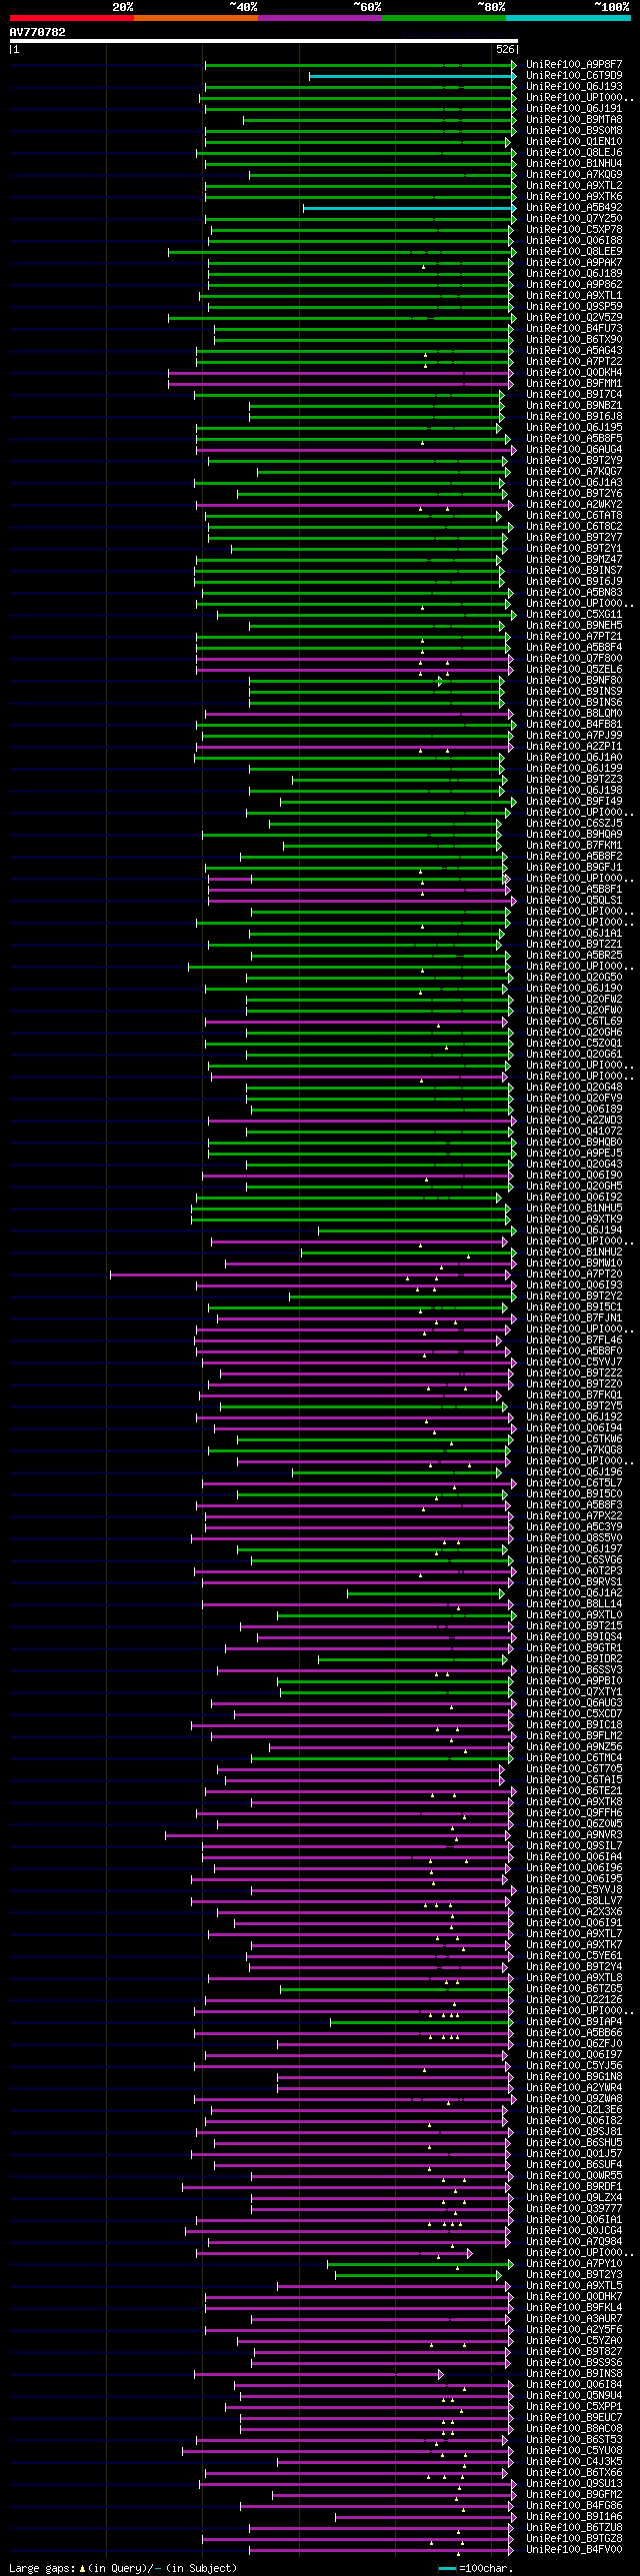Click hit label UniRef100_Q6J191
640x2576 pixels.
click(574, 109)
